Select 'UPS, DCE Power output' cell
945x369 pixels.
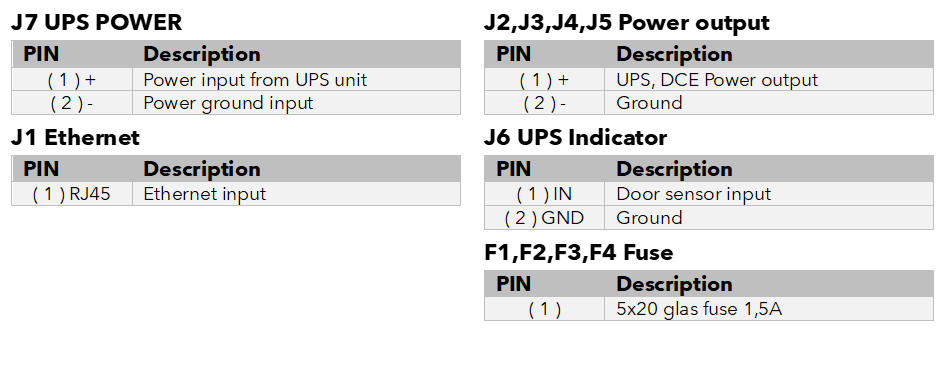[769, 80]
